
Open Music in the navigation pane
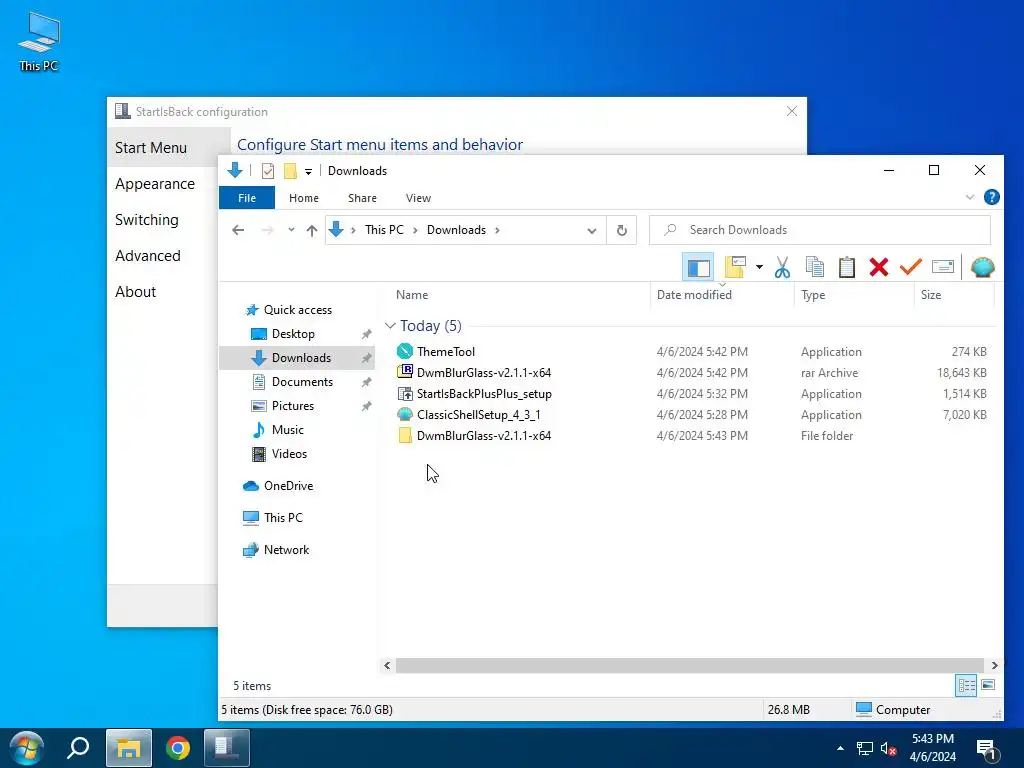[287, 430]
